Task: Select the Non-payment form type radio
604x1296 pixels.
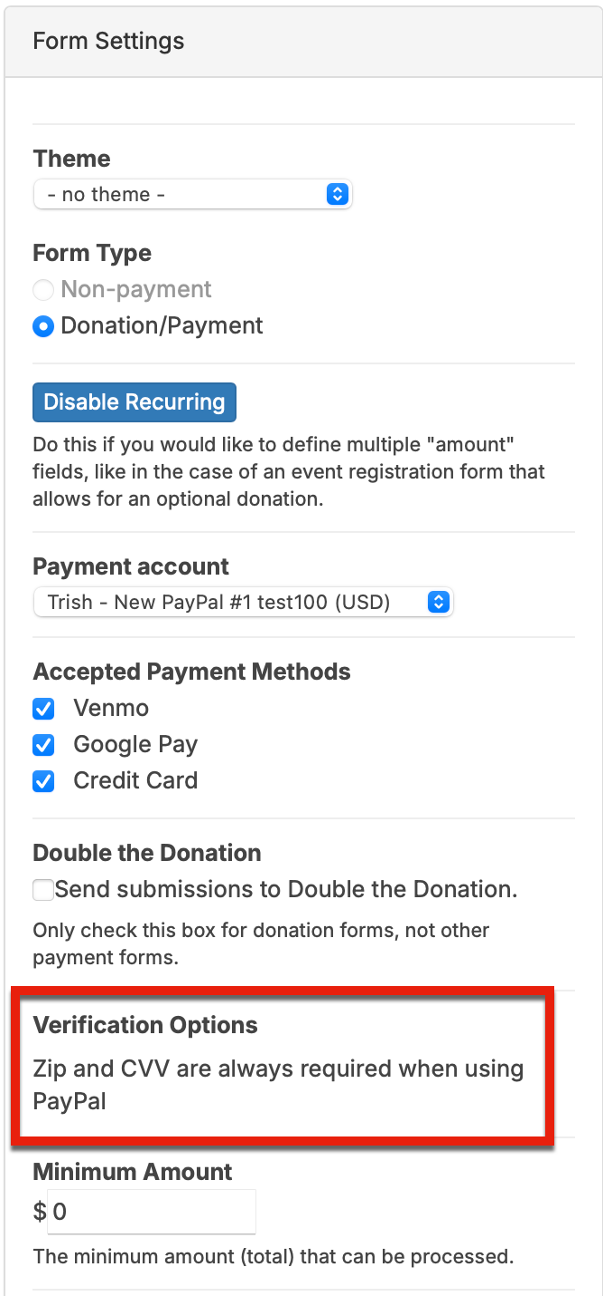Action: coord(43,290)
